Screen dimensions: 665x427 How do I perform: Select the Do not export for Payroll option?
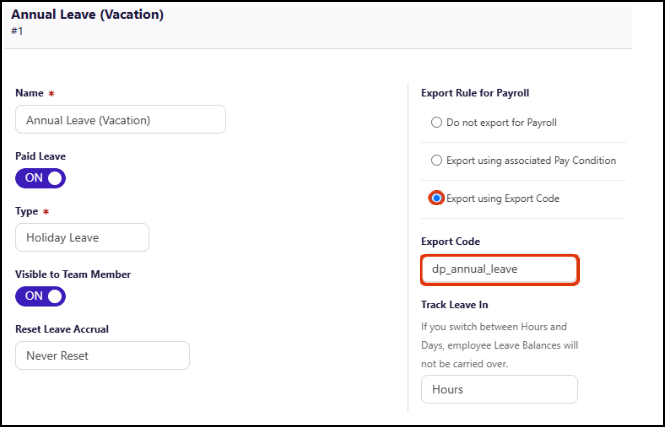pos(436,123)
